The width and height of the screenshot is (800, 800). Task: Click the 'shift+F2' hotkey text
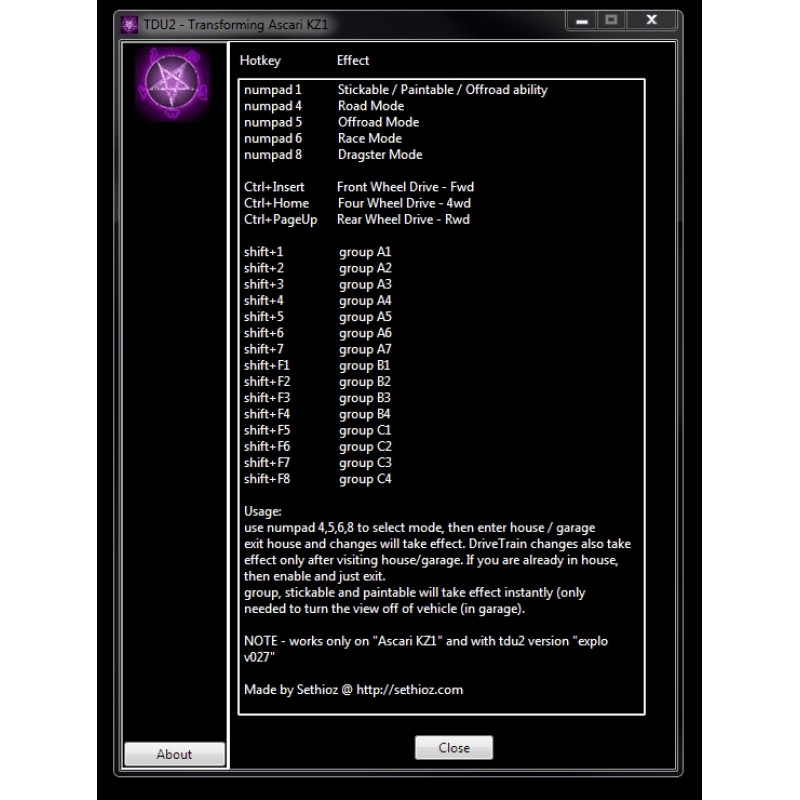point(266,382)
